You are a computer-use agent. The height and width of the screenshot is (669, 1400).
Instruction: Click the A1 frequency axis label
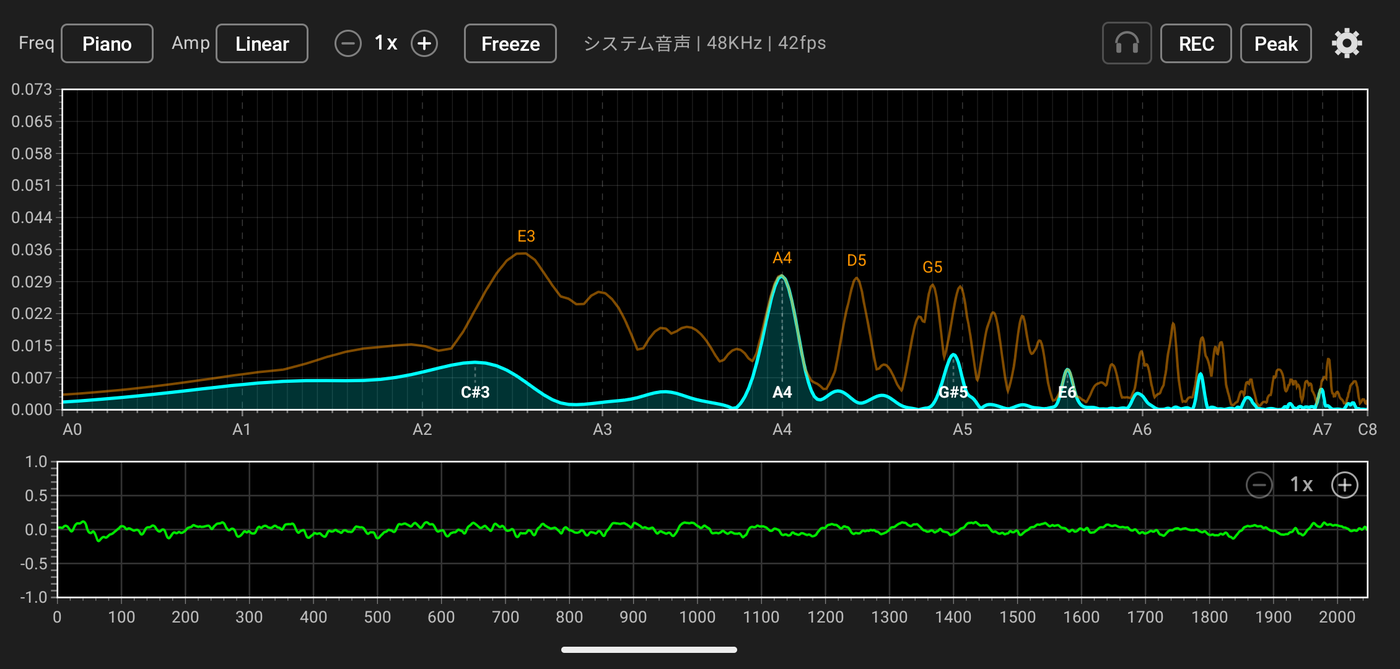click(242, 430)
